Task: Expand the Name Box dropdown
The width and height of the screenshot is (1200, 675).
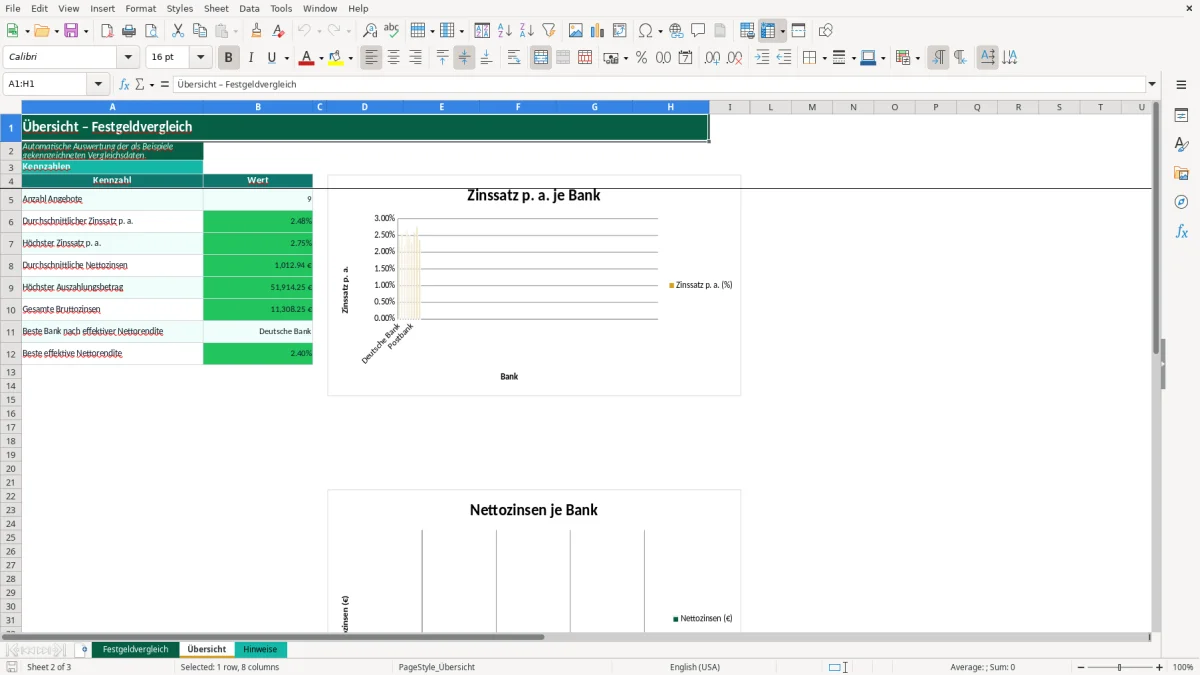Action: tap(98, 85)
